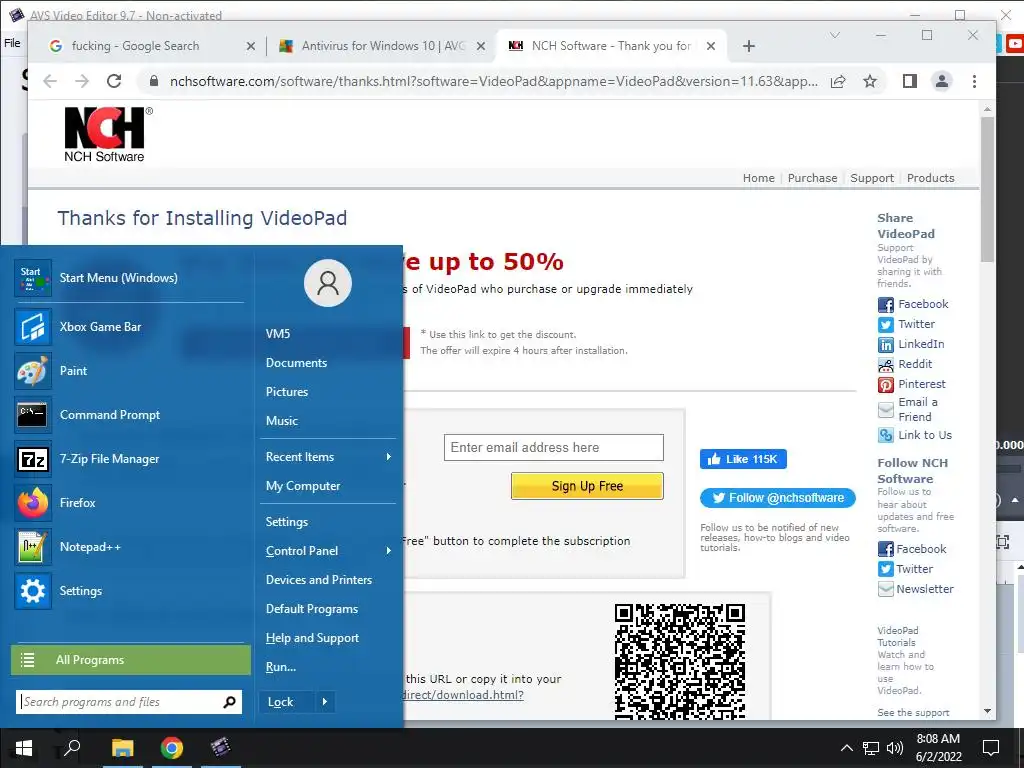Click scrollbar down arrow on page
This screenshot has width=1024, height=768.
(987, 711)
